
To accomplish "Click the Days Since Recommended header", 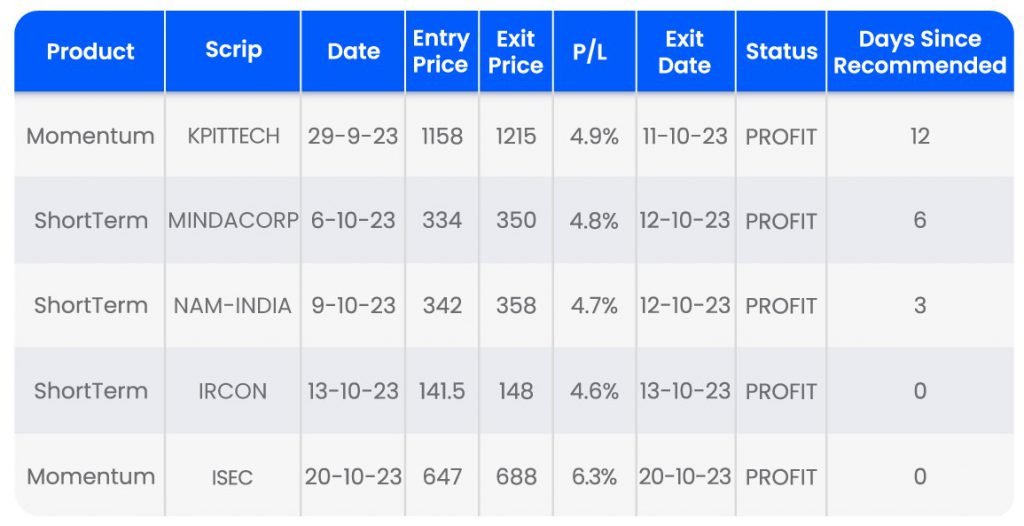I will pyautogui.click(x=920, y=52).
